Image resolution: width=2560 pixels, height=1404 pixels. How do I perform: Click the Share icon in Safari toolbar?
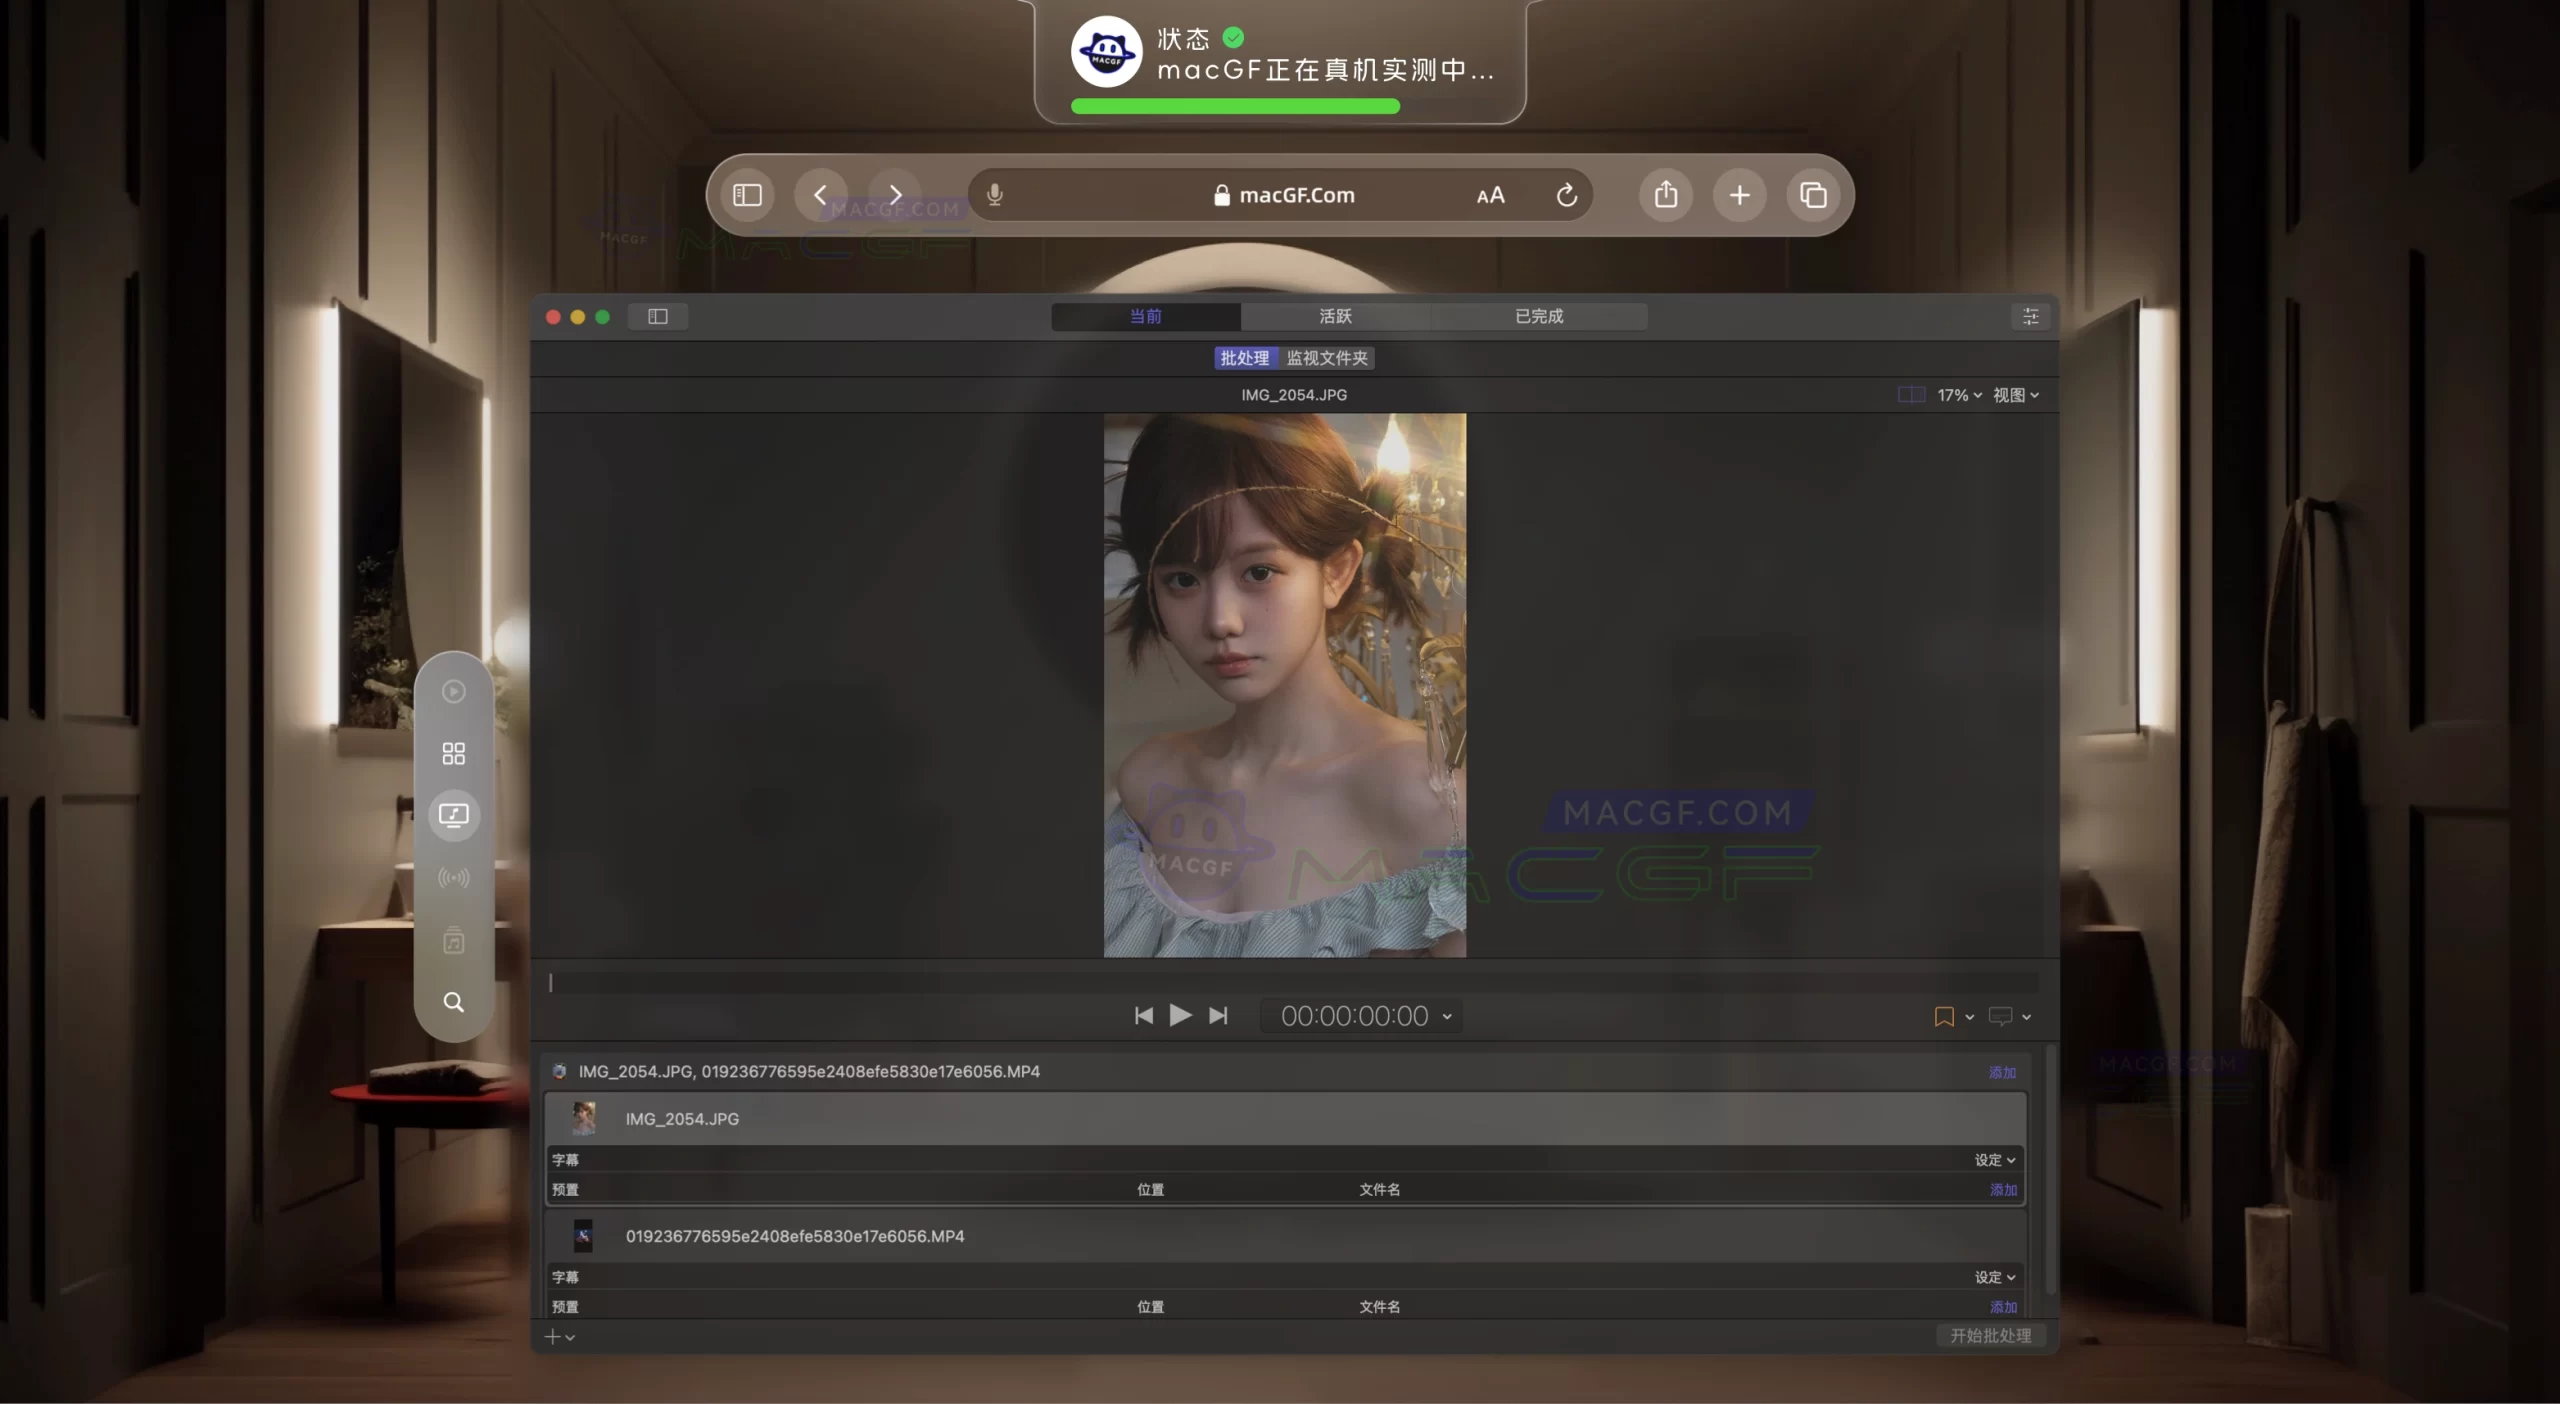coord(1665,195)
